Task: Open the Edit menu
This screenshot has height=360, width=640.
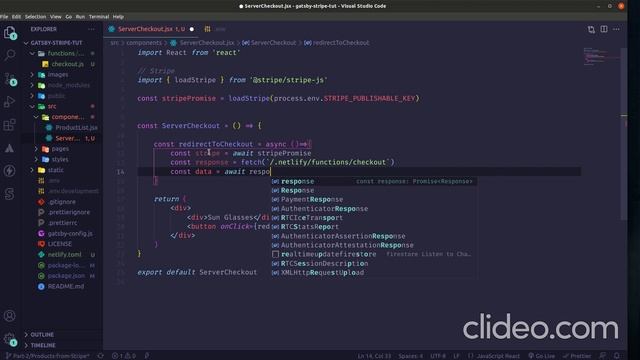Action: 16,17
